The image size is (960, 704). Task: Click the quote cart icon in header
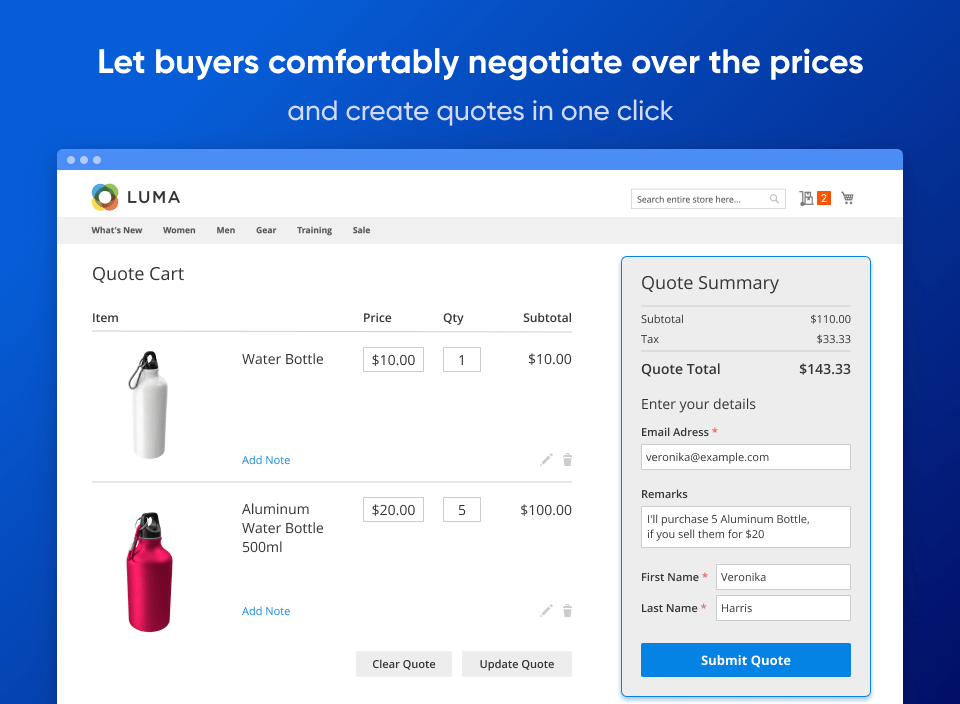click(806, 198)
